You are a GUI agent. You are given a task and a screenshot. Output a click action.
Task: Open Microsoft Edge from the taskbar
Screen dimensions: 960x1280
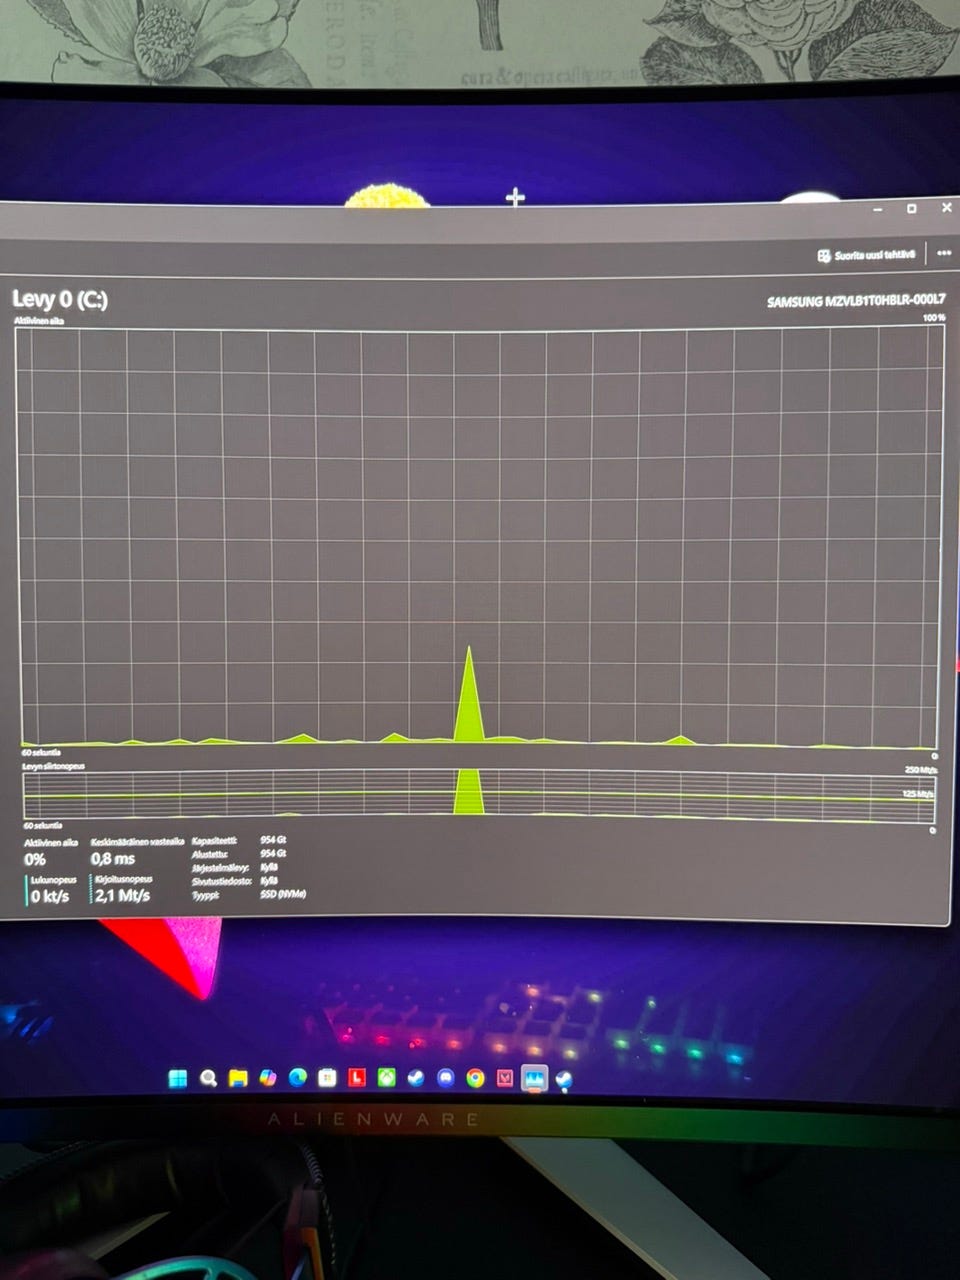click(x=297, y=1078)
